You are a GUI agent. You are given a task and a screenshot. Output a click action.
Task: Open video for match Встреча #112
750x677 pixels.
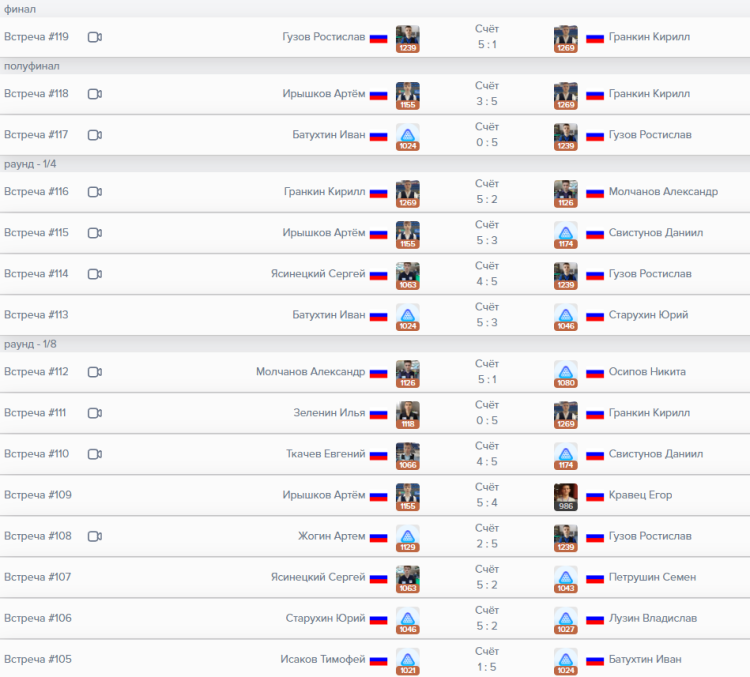click(95, 372)
